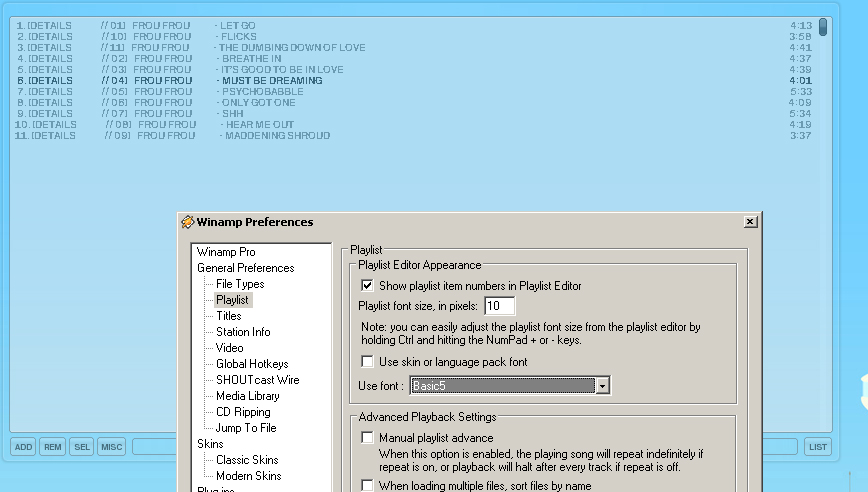Screen dimensions: 868x492
Task: Select track 1 Let Go in playlist
Action: 414,25
